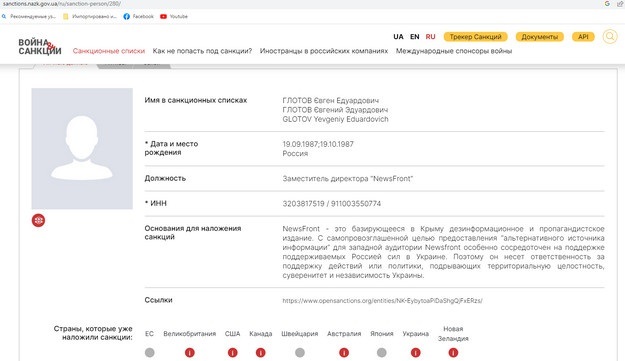Click the grey Швейцария sanction indicator
The image size is (625, 361).
pos(300,353)
